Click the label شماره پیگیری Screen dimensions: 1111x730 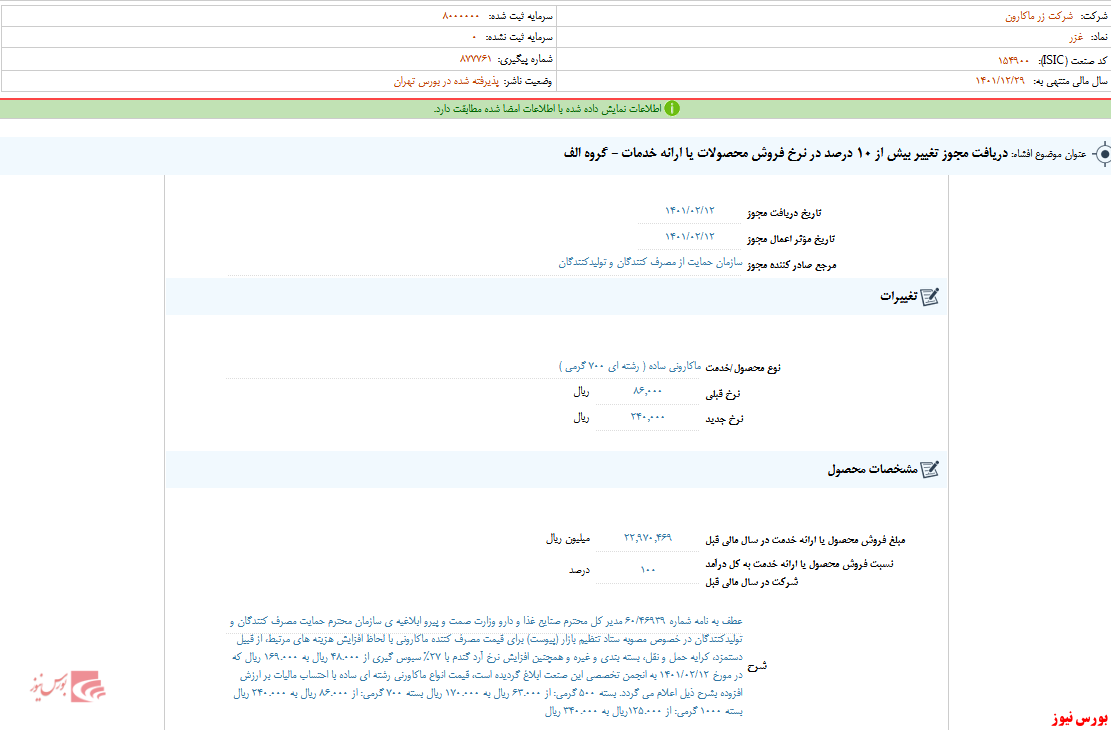[x=525, y=58]
